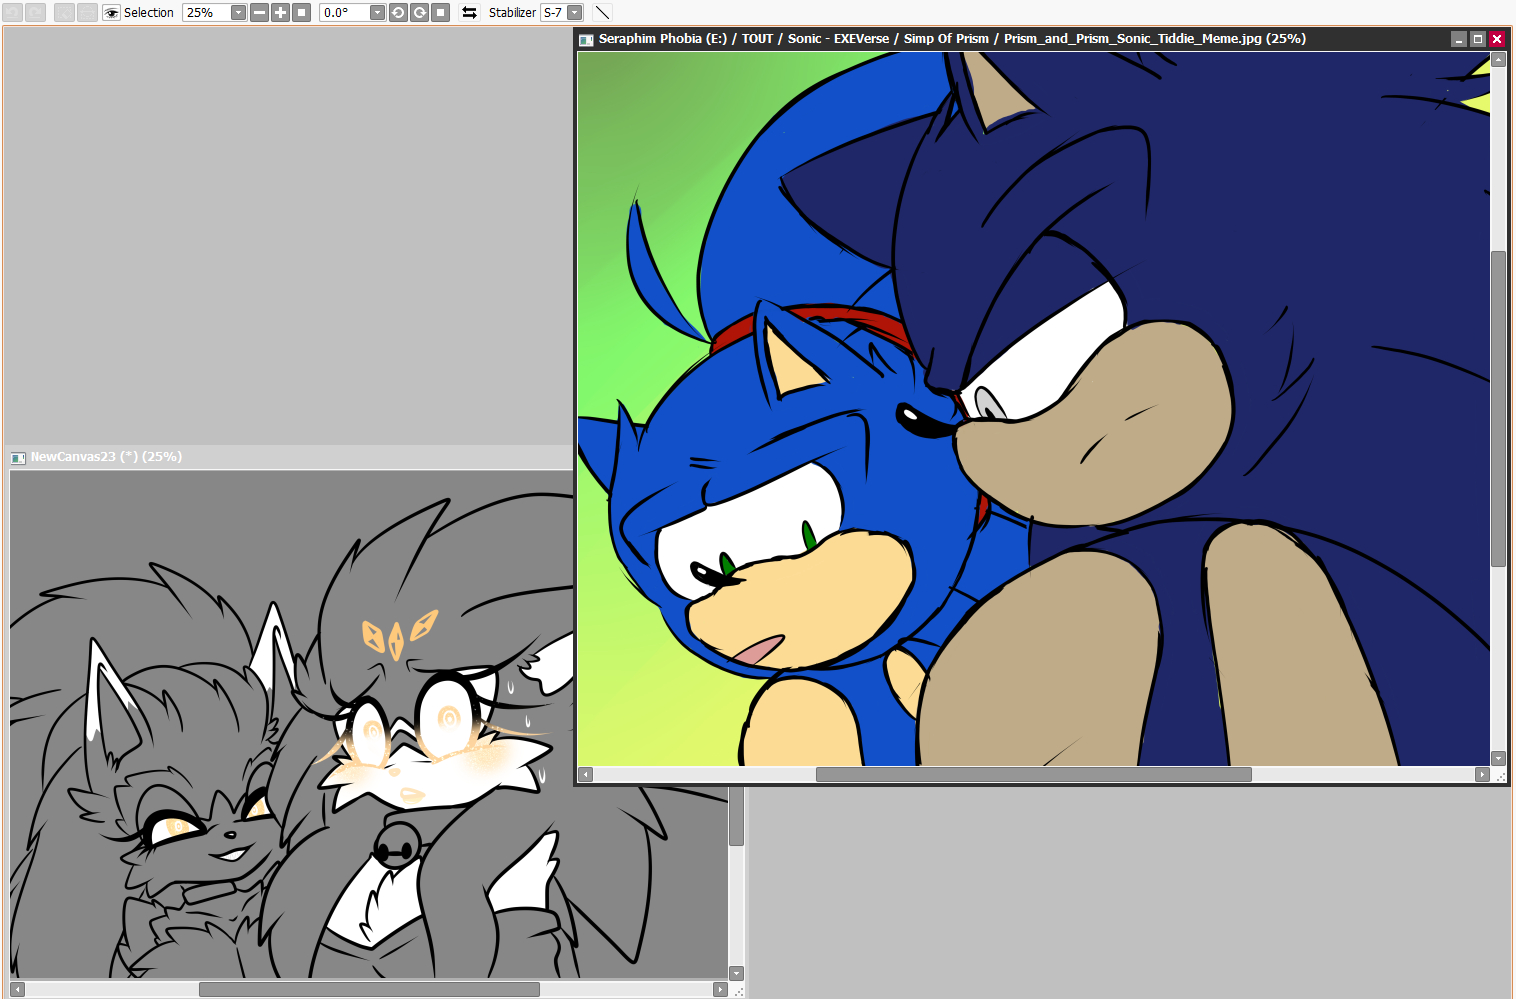Image resolution: width=1516 pixels, height=999 pixels.
Task: Rotate the canvas counterclockwise
Action: (x=398, y=13)
